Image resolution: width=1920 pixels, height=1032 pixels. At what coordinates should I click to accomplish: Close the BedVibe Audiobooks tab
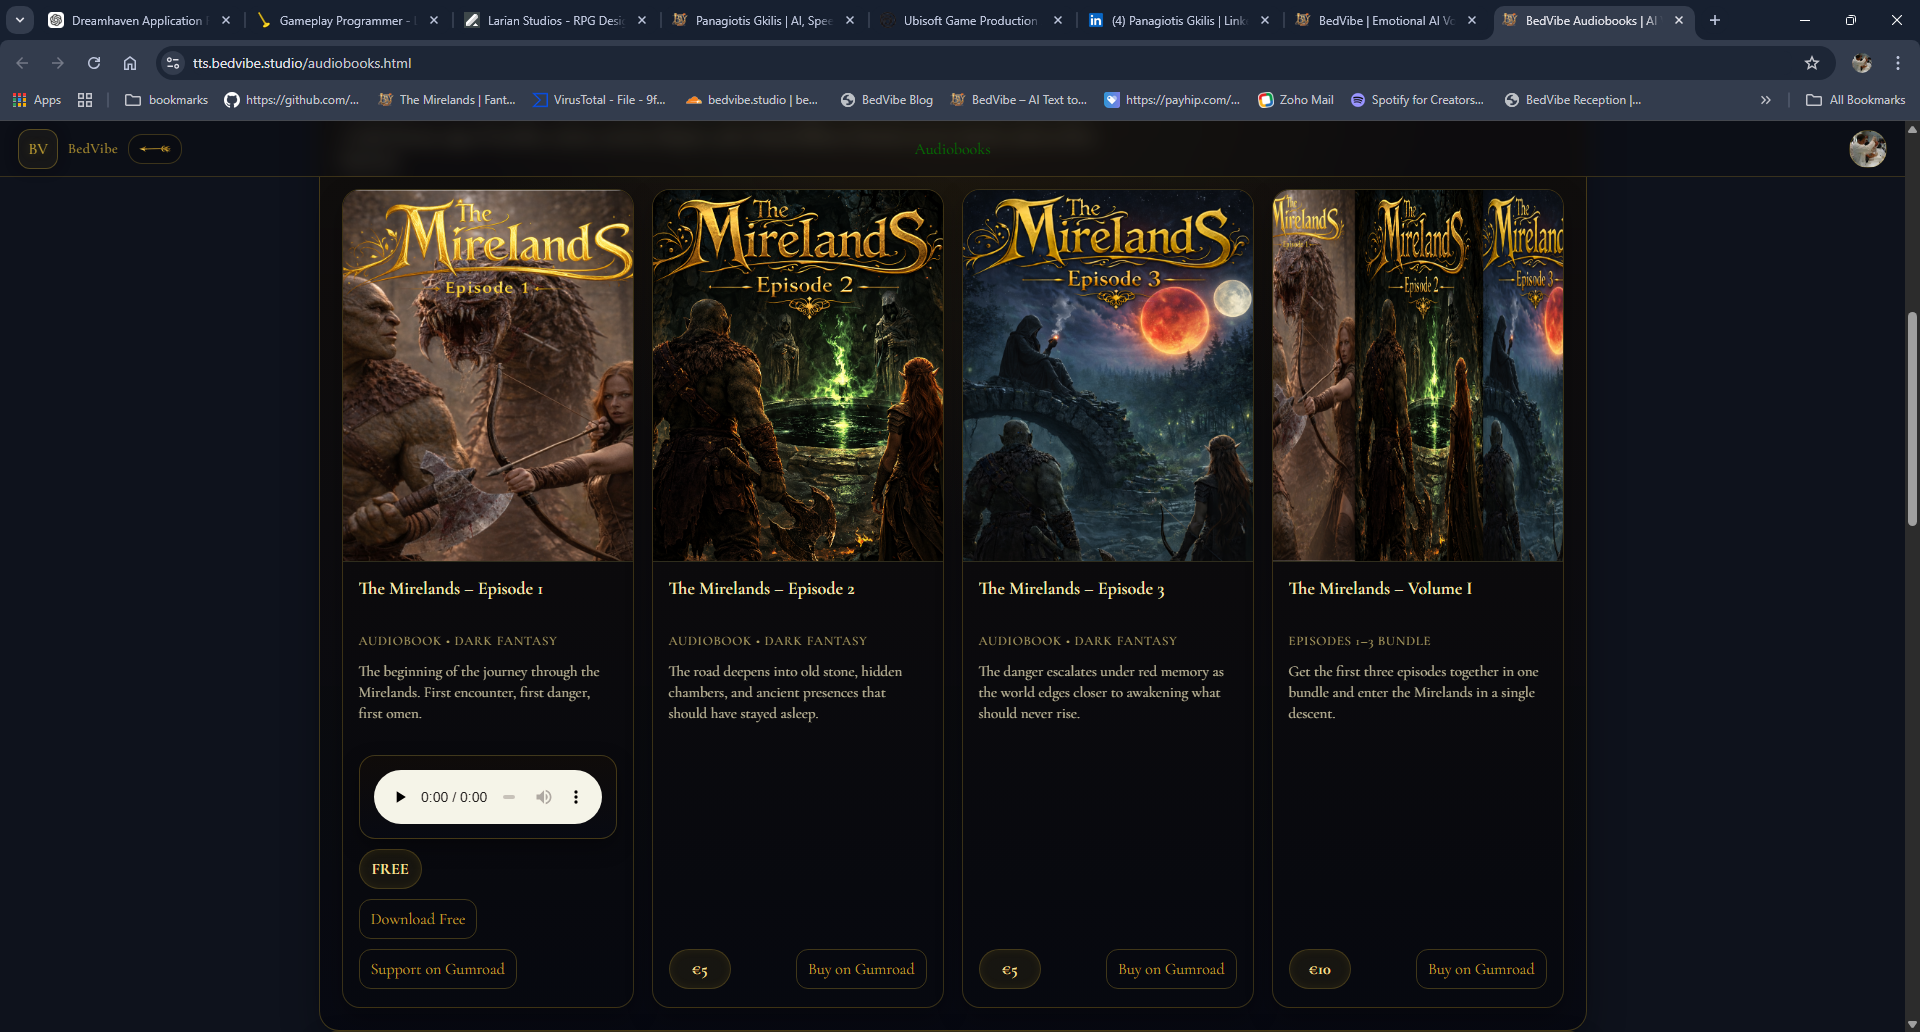1679,20
